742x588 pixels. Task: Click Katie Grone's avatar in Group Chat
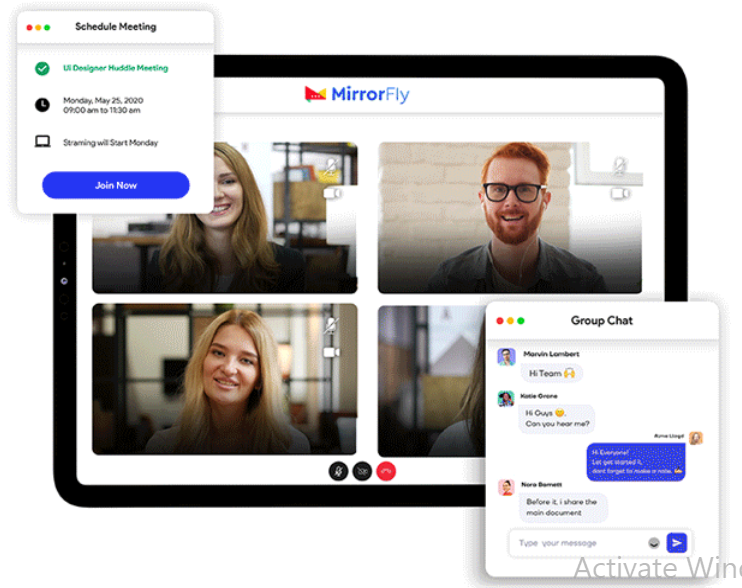tap(506, 399)
